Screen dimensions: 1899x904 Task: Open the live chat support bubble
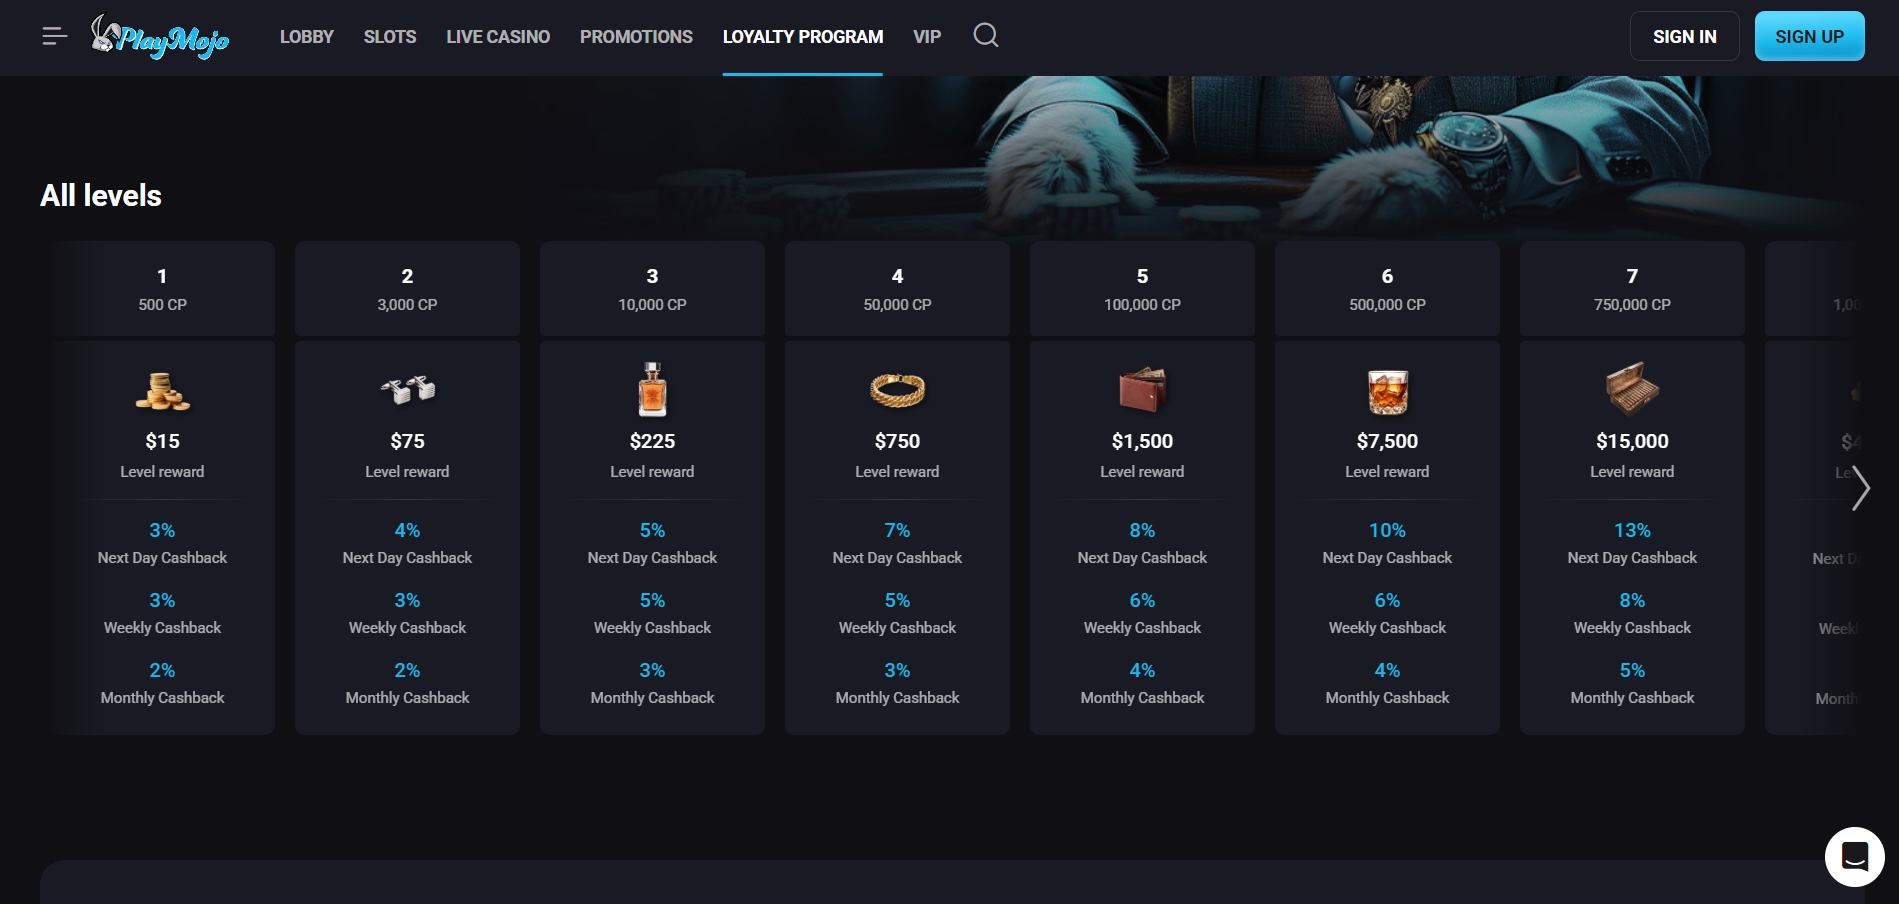pyautogui.click(x=1854, y=857)
